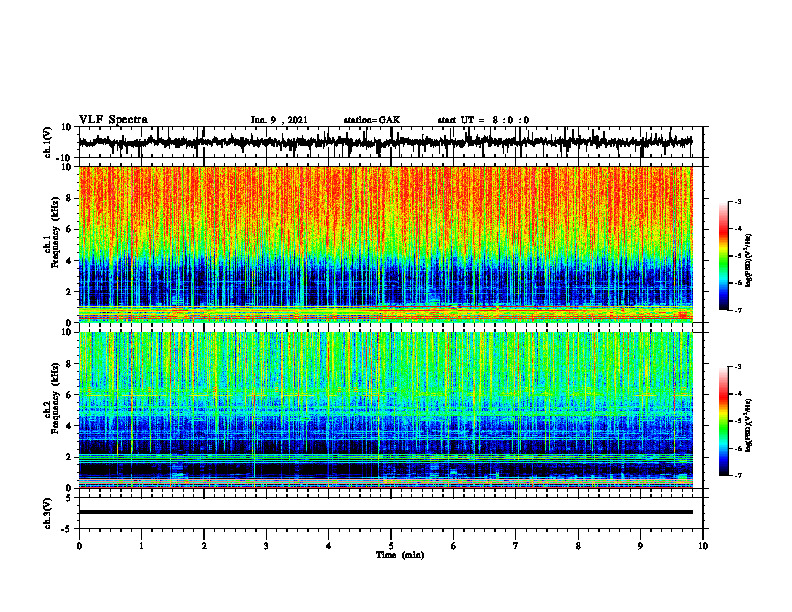Click the '-7' label on ch.1 colorbar
The width and height of the screenshot is (792, 612).
[737, 310]
